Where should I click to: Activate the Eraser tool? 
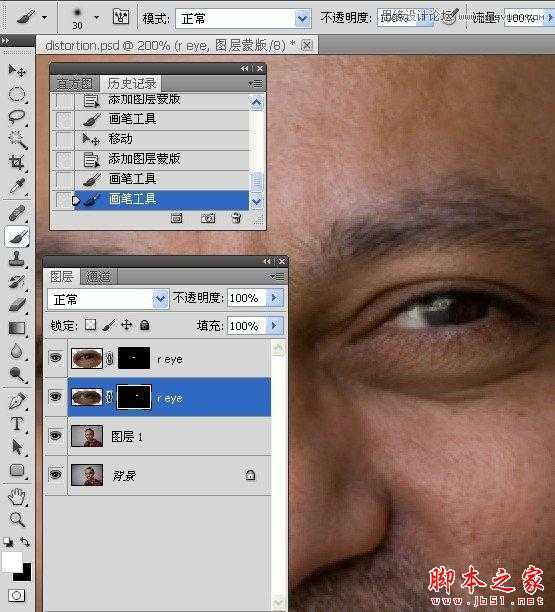click(17, 305)
